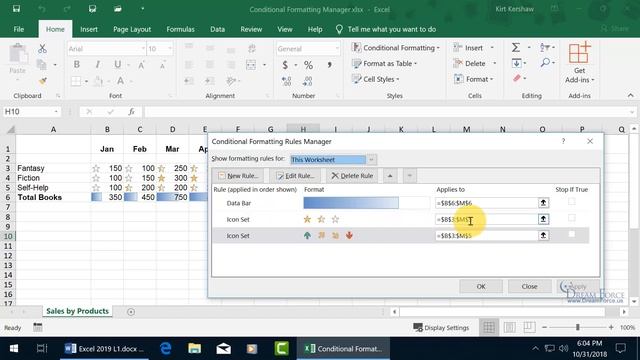Toggle Italic formatting
The width and height of the screenshot is (640, 360).
pos(97,64)
